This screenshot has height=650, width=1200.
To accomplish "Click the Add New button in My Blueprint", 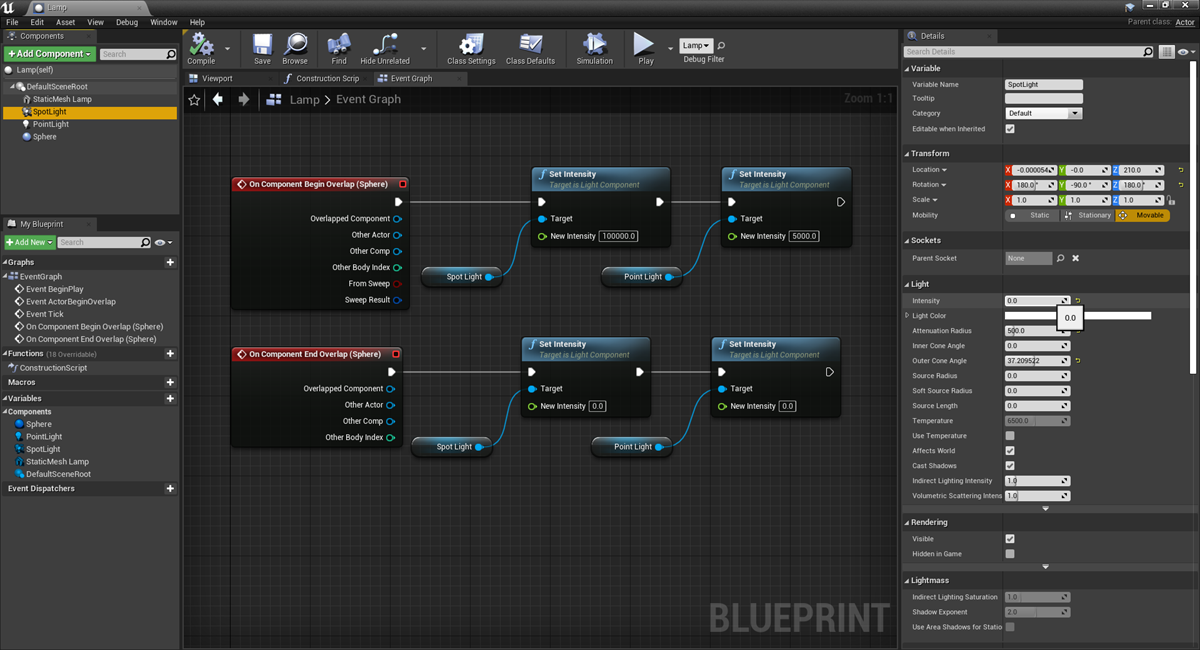I will [x=29, y=241].
